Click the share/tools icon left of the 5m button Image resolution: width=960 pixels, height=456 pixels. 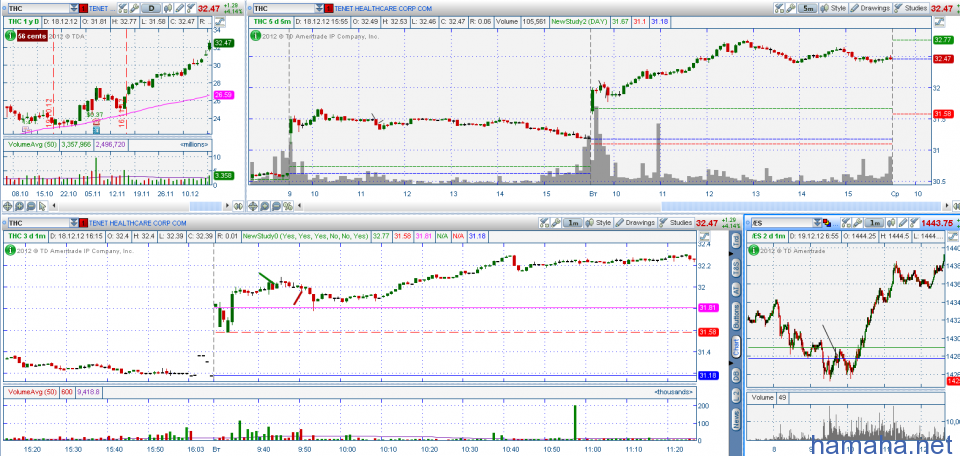tap(779, 9)
